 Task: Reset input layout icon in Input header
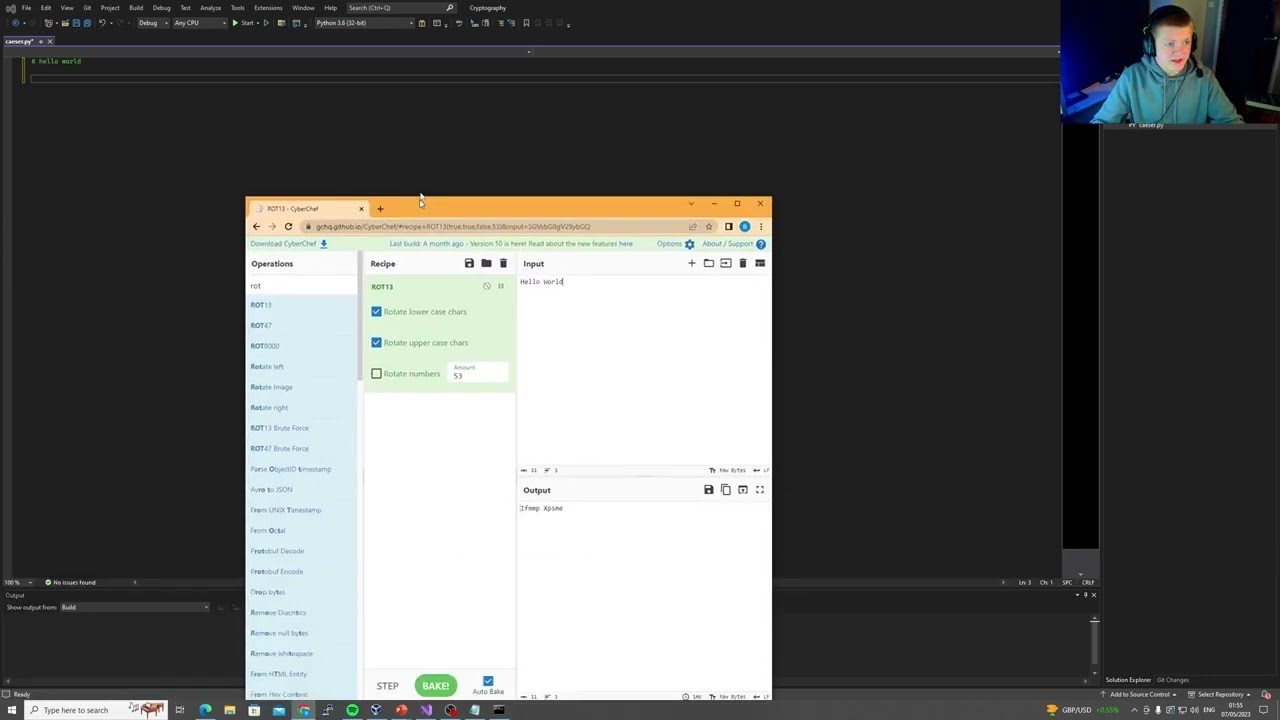coord(760,264)
